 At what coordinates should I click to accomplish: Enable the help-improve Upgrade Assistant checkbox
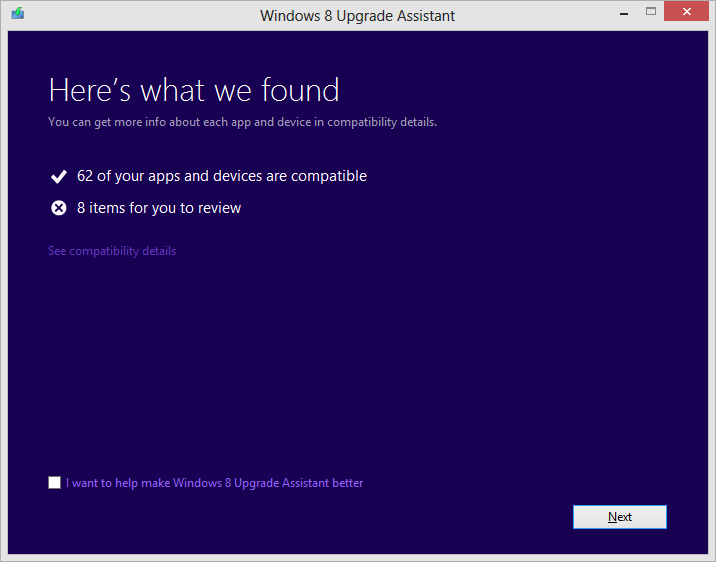tap(54, 483)
